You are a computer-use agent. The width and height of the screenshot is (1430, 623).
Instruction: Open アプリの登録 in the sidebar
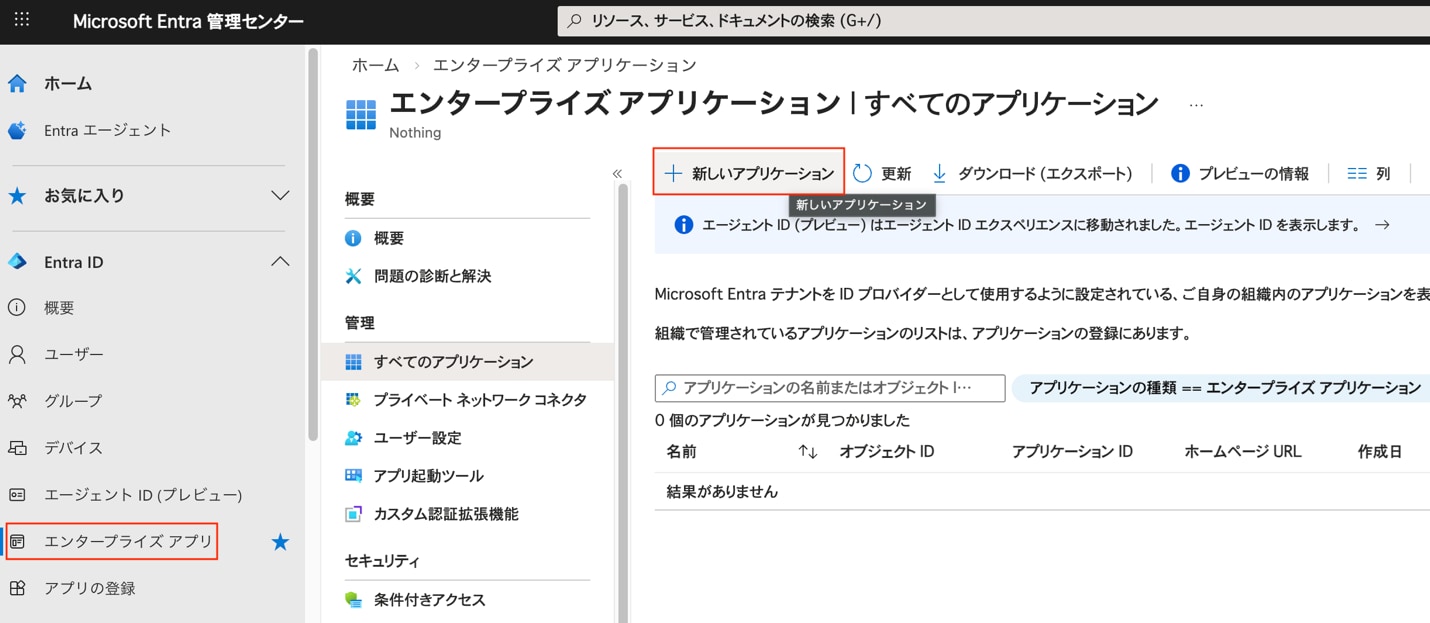[x=89, y=588]
